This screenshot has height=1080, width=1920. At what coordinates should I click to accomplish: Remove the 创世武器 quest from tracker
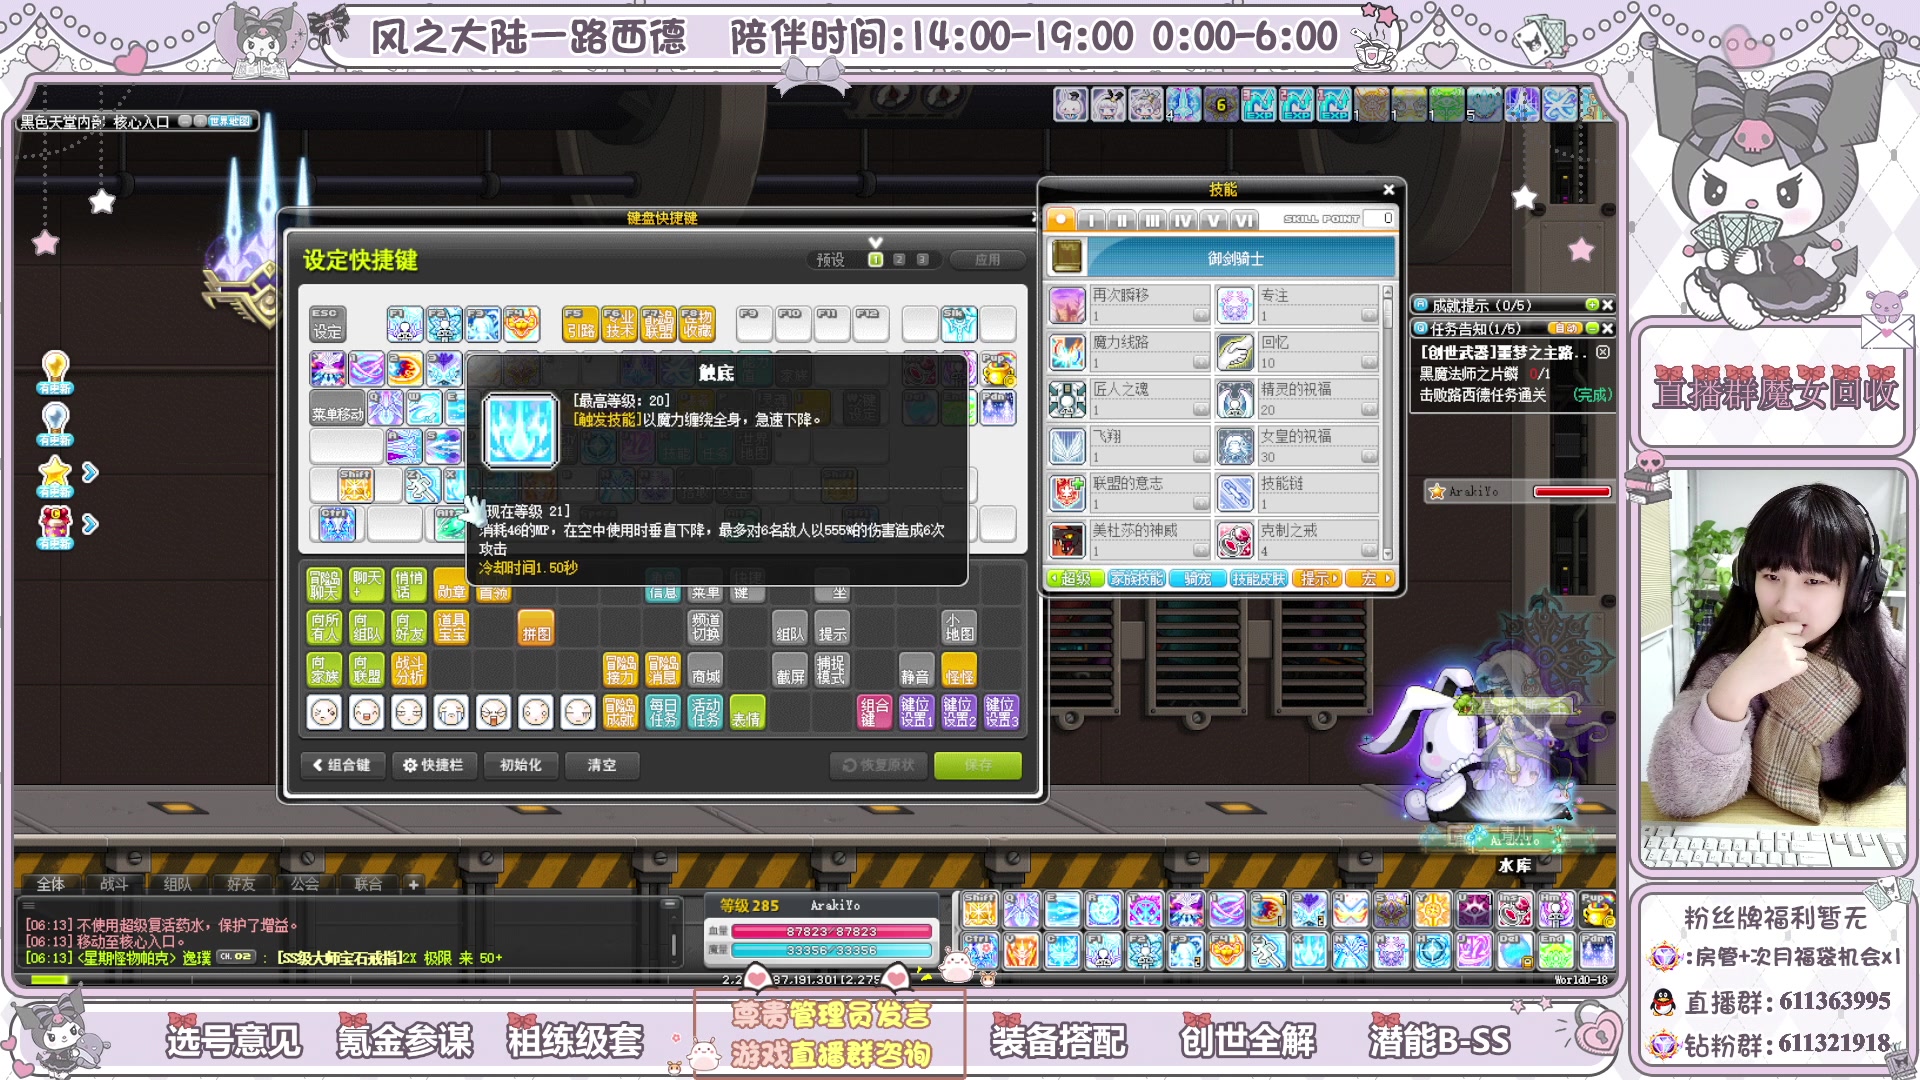tap(1603, 352)
